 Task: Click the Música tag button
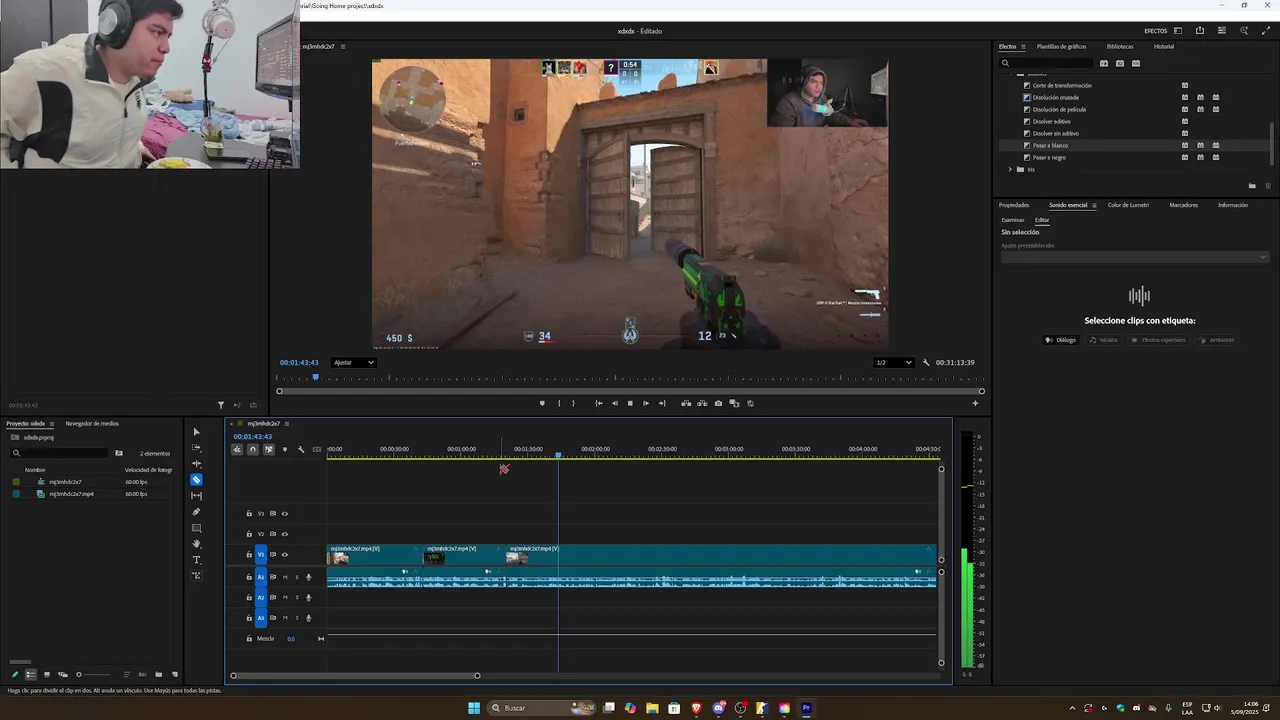coord(1104,340)
